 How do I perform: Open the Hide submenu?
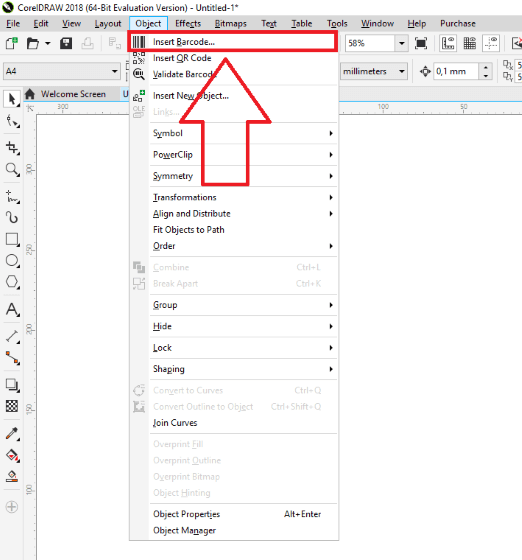(244, 326)
